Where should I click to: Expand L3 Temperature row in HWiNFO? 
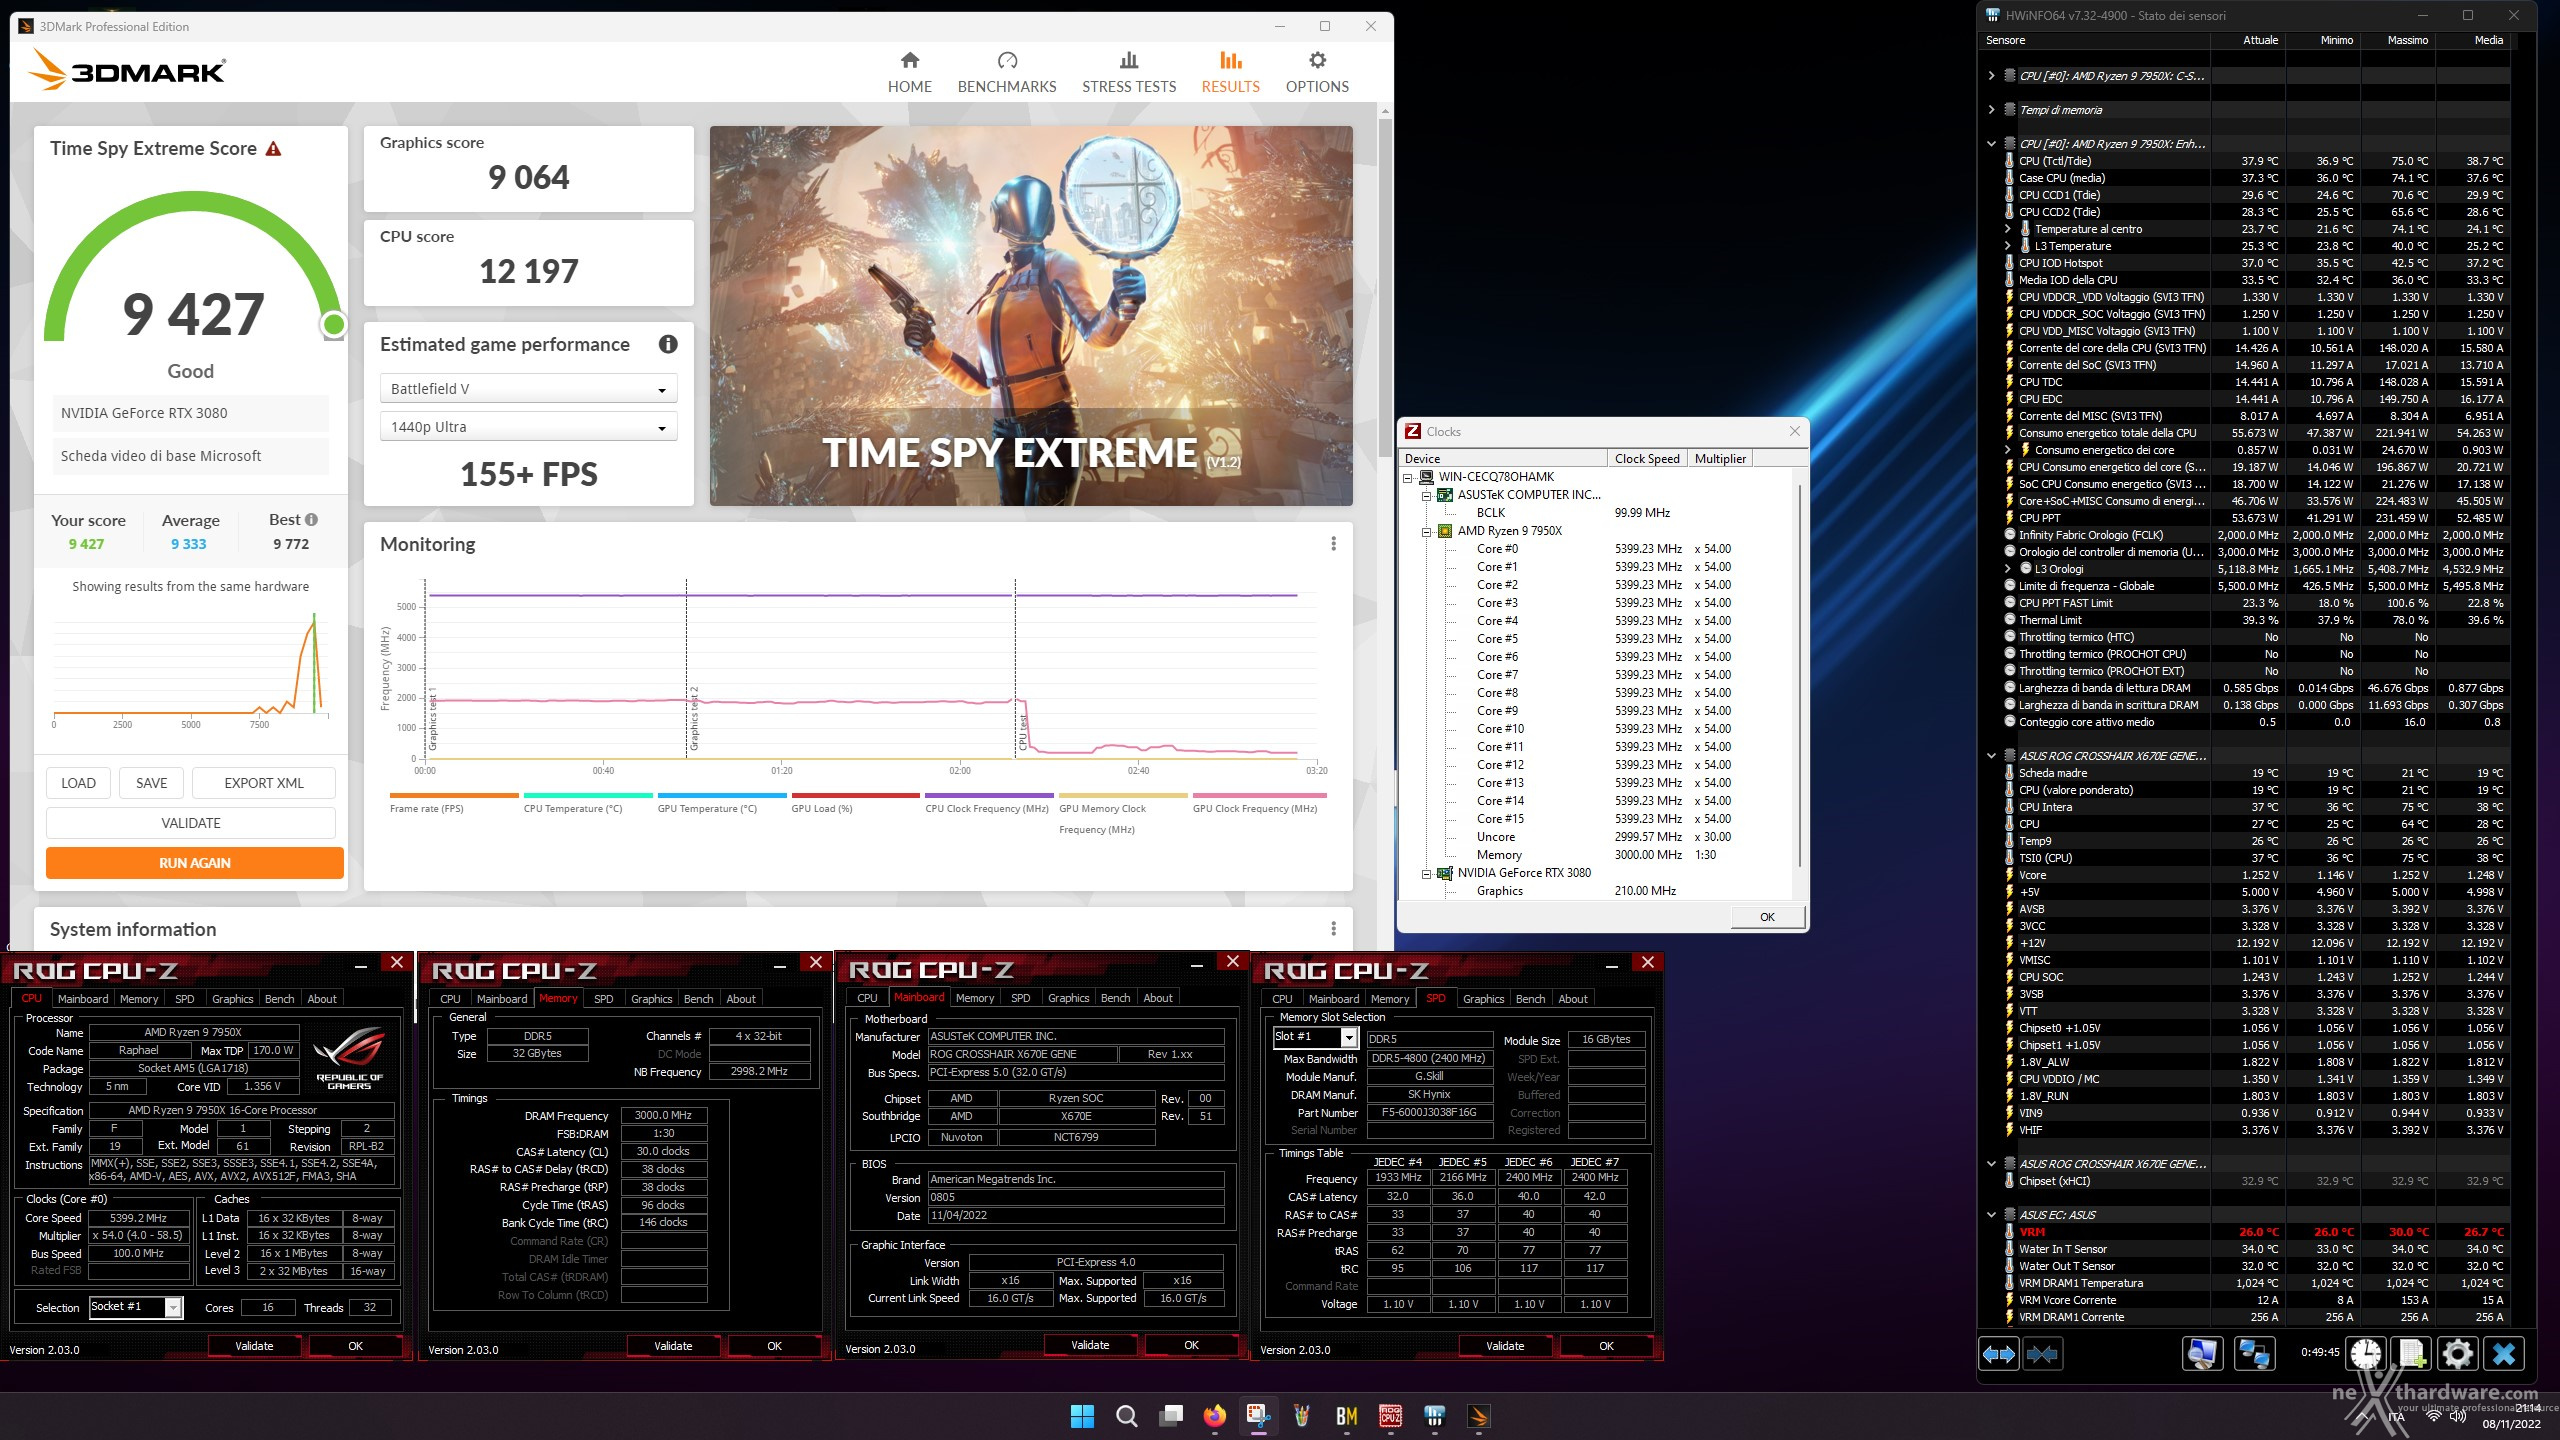(x=2007, y=246)
